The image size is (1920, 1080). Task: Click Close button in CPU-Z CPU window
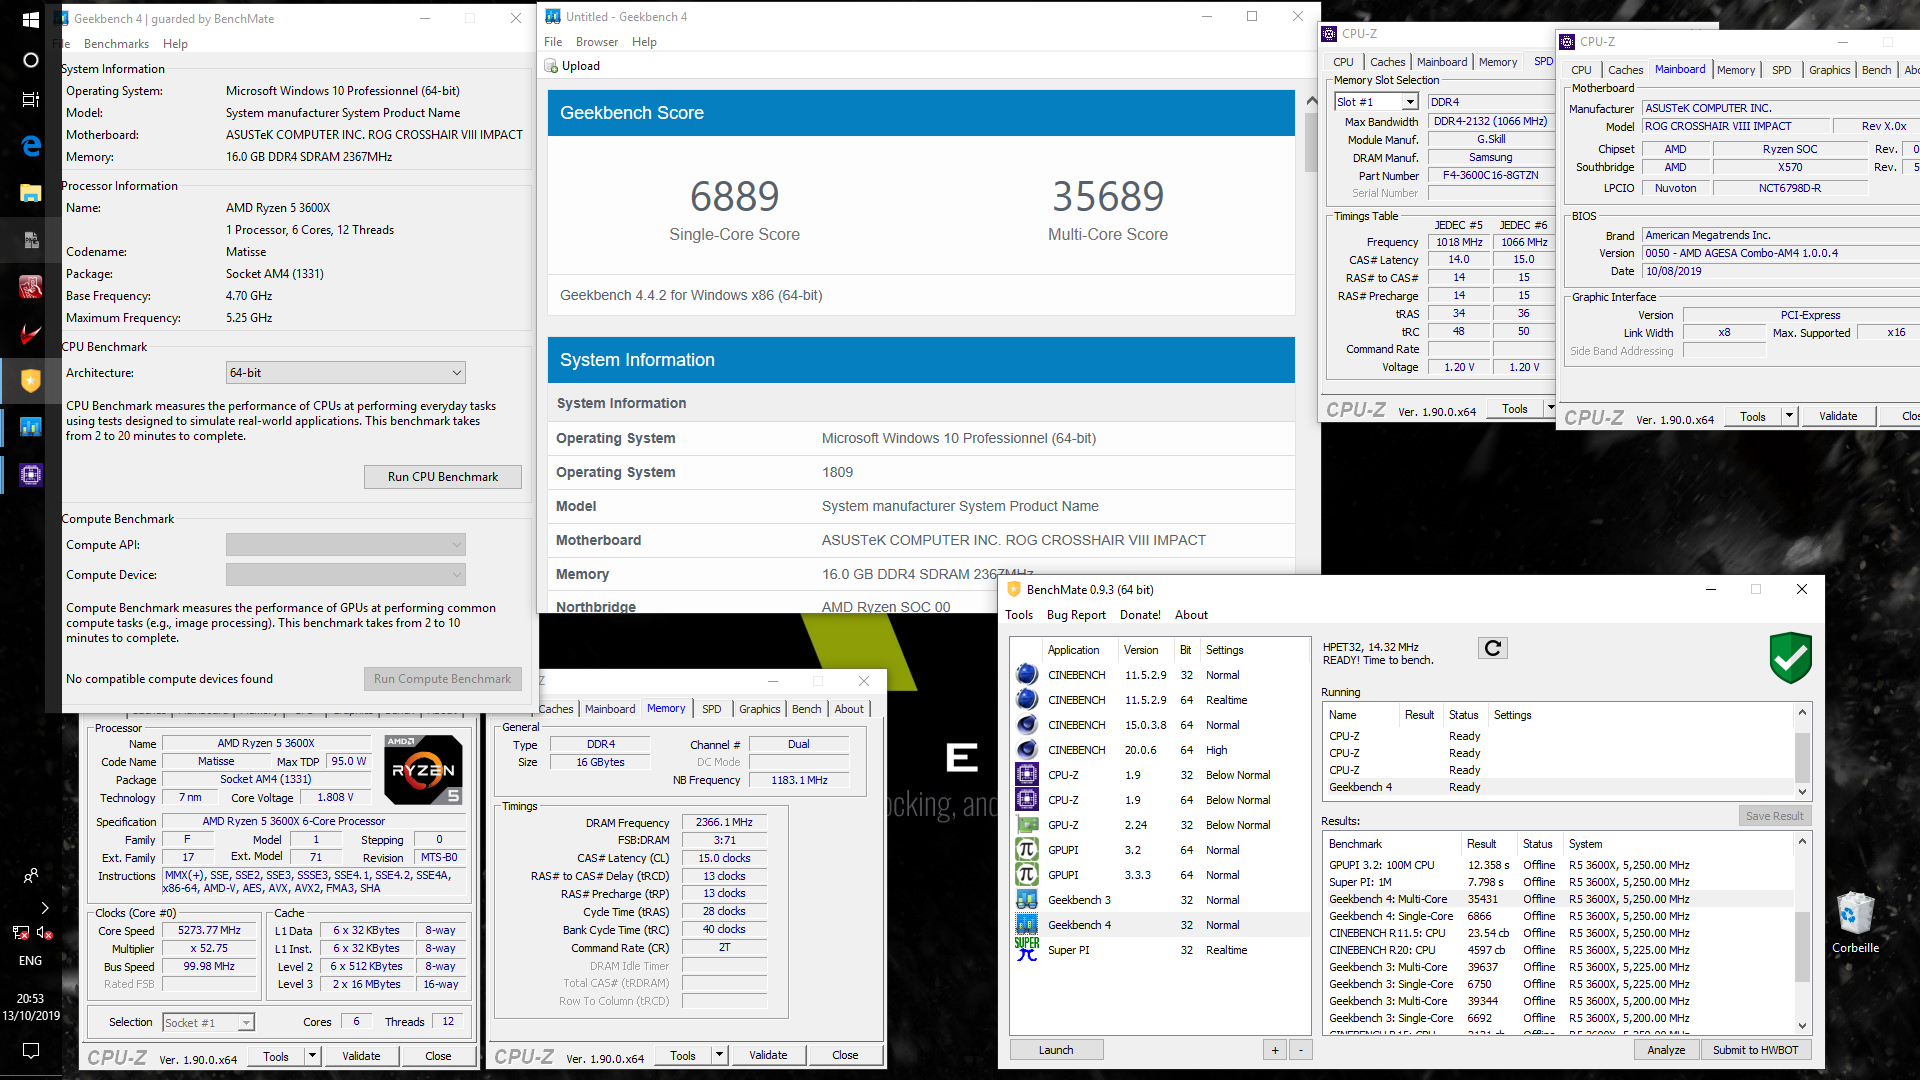tap(438, 1056)
